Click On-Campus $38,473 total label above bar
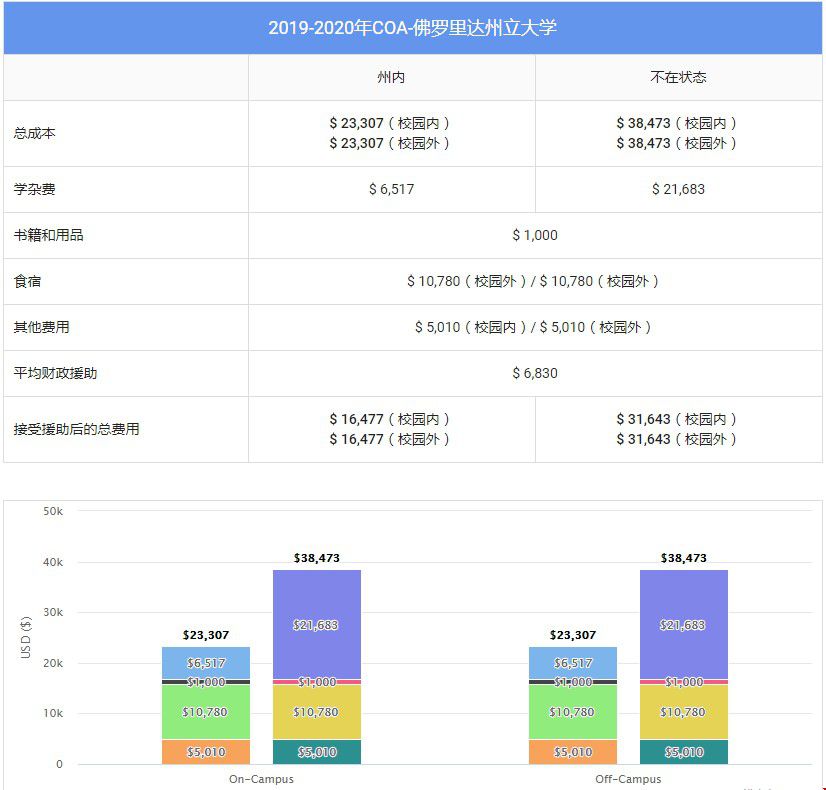 pos(317,558)
